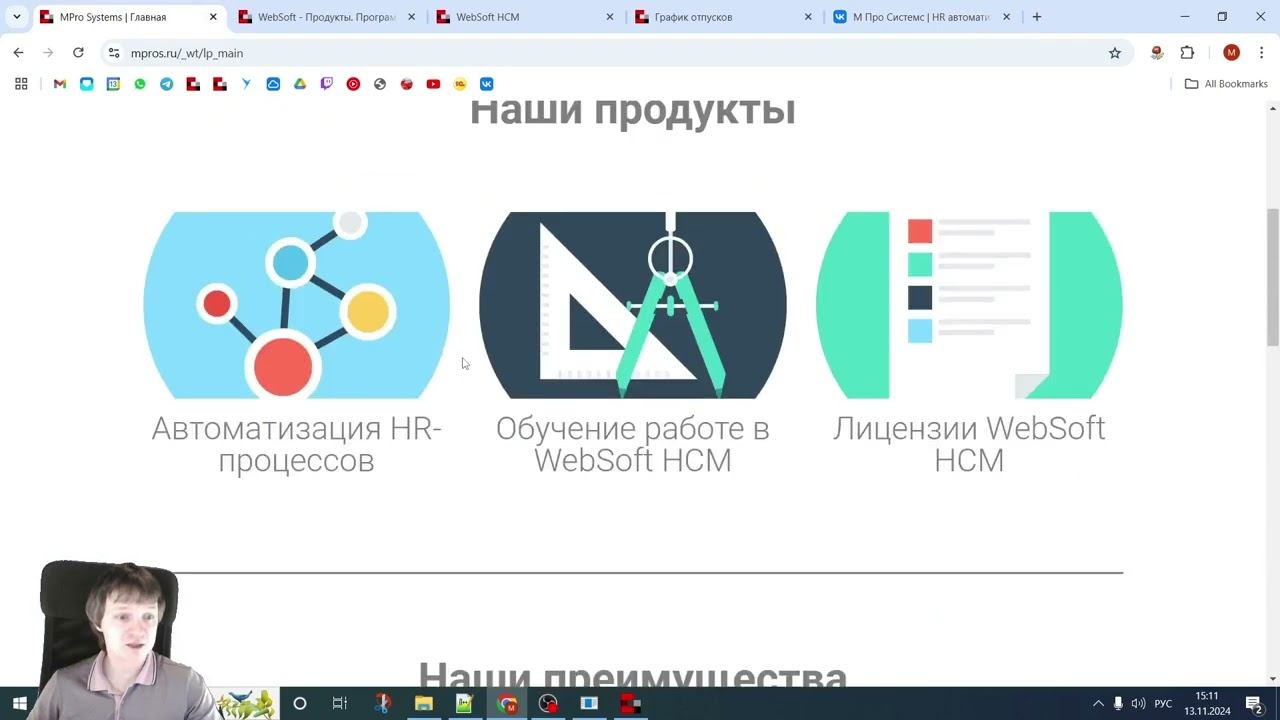Open the All Bookmarks folder
The image size is (1280, 720).
click(x=1226, y=84)
